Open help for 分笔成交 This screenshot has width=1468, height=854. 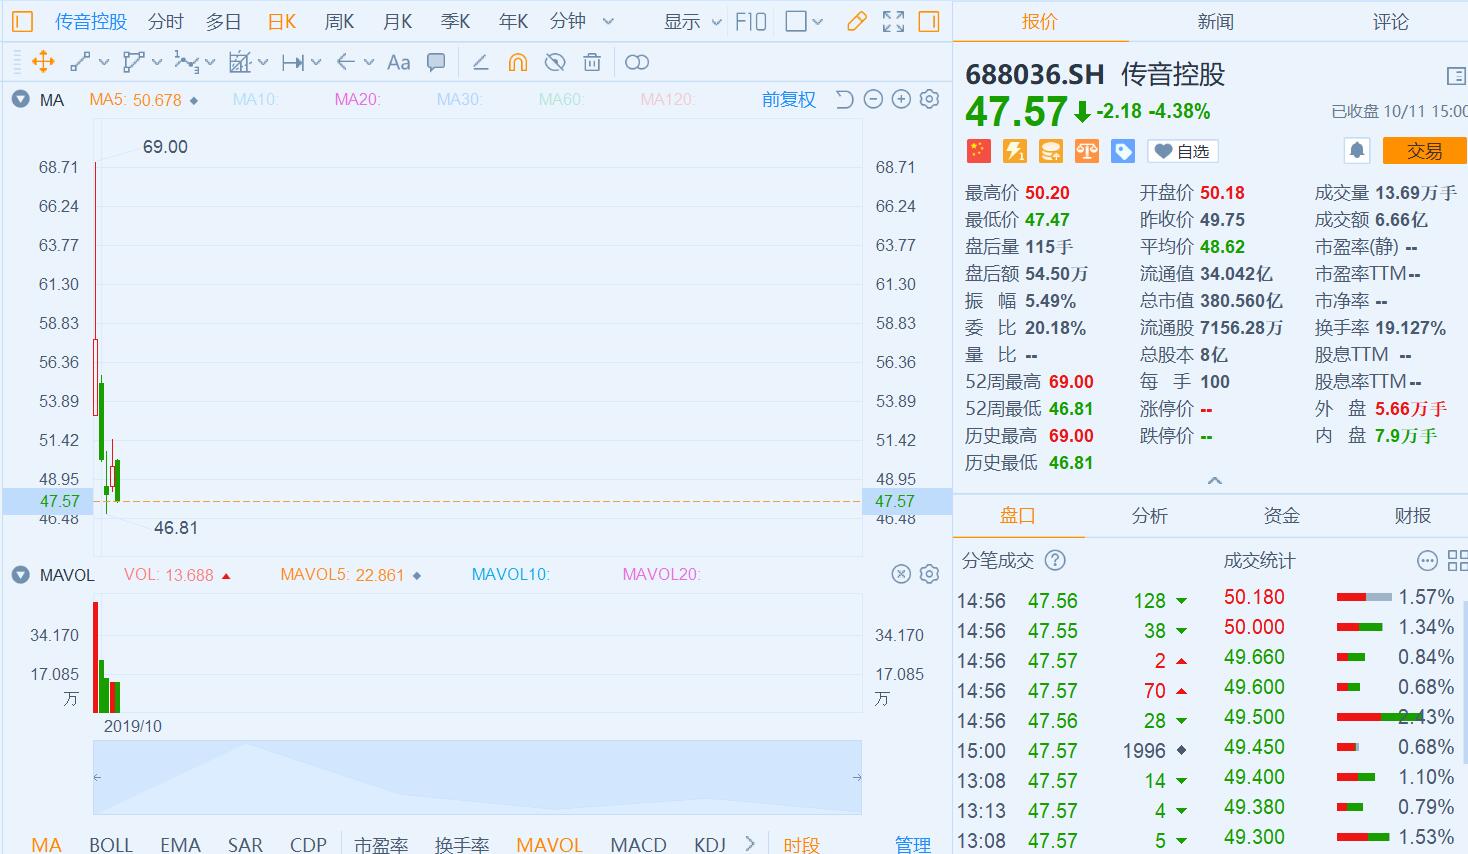coord(1055,561)
